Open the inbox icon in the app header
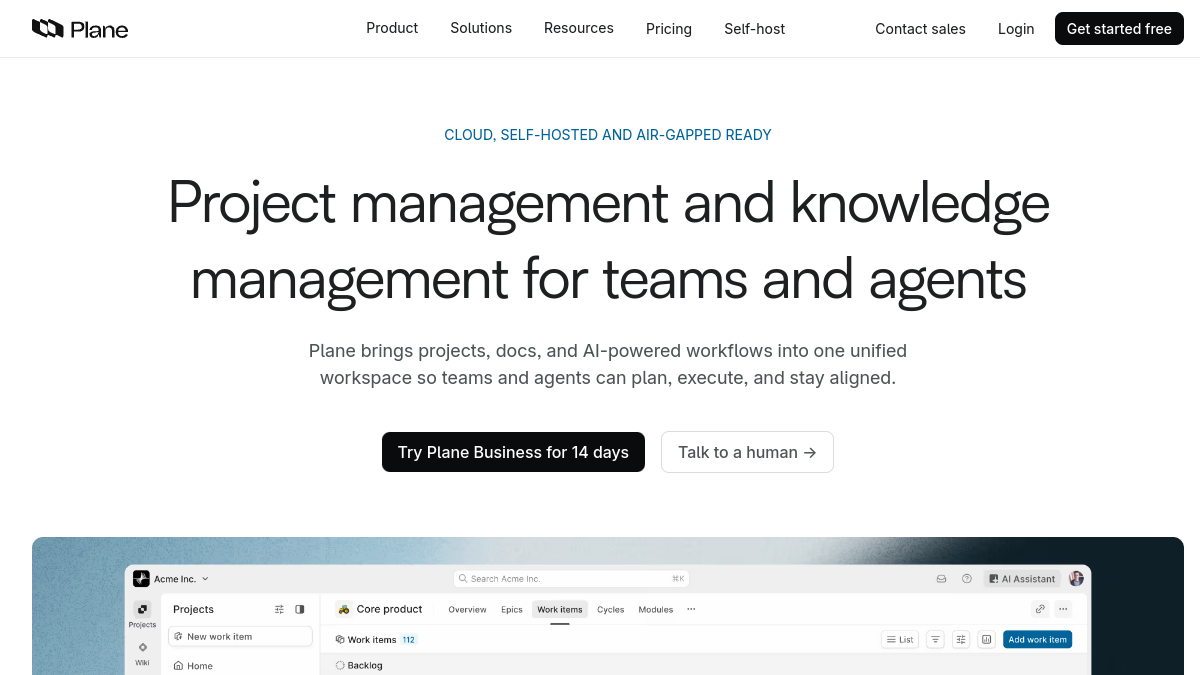The image size is (1200, 675). click(941, 579)
